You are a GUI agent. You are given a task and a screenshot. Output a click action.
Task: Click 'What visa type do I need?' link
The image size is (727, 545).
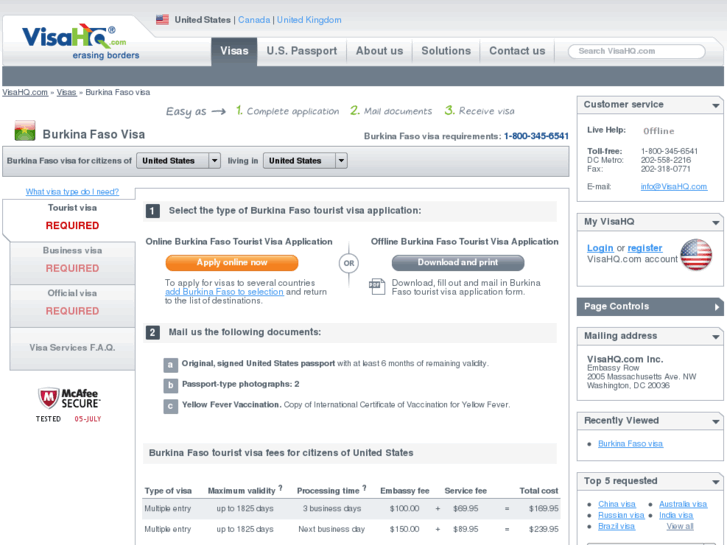[x=72, y=192]
